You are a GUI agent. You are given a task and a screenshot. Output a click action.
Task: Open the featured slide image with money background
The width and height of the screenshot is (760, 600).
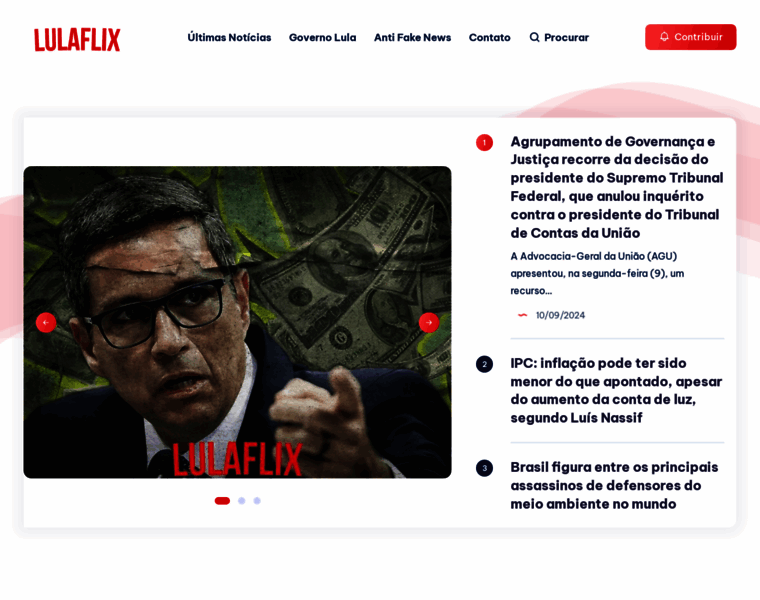click(238, 322)
